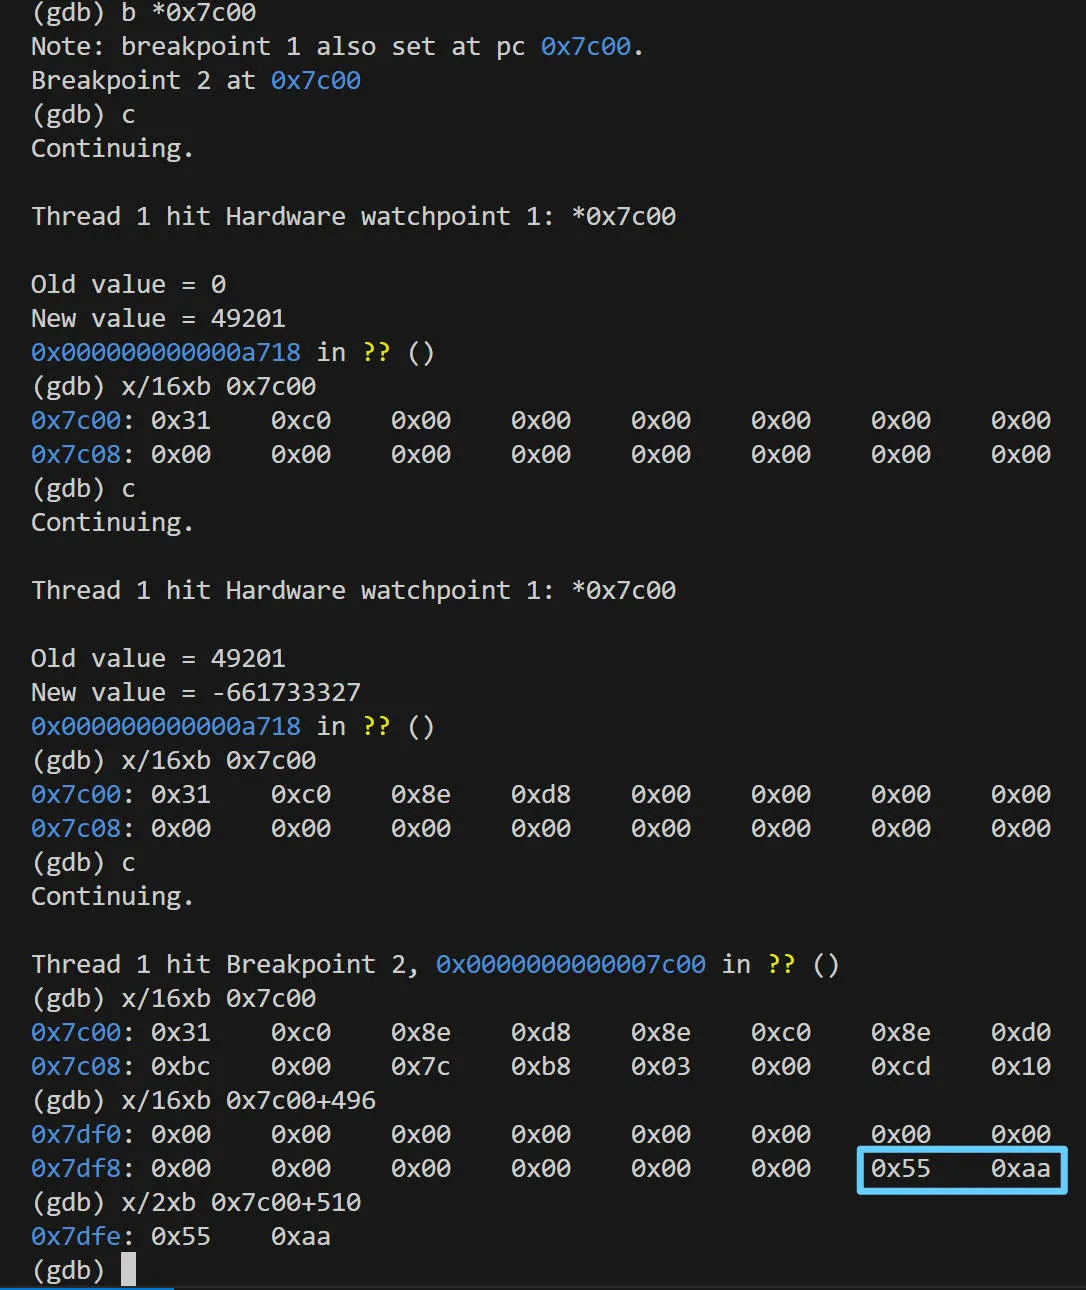Viewport: 1086px width, 1290px height.
Task: Click the "x/2xb 0x7c00+510" command text
Action: tap(240, 1203)
